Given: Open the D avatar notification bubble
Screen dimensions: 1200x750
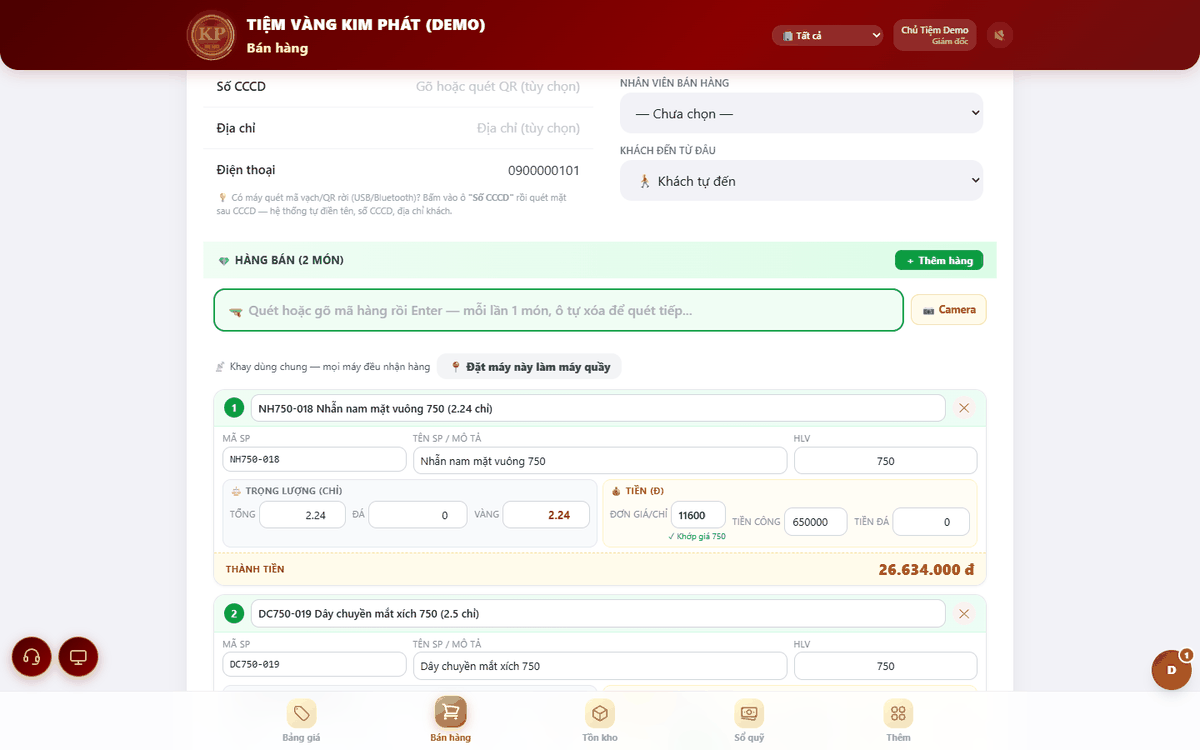Looking at the screenshot, I should tap(1171, 670).
